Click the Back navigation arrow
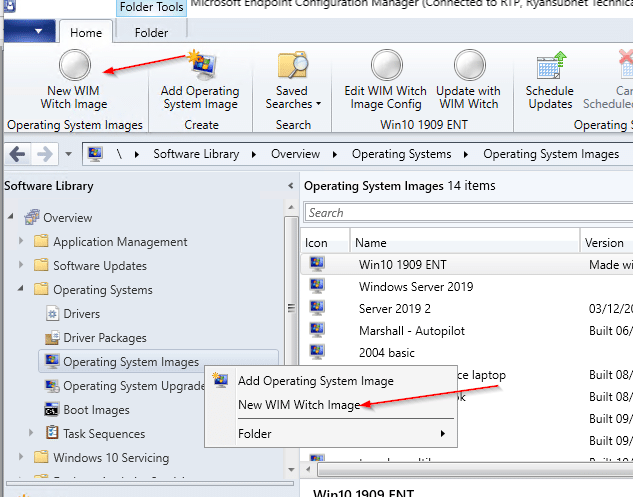Screen dimensions: 633x497 click(x=17, y=154)
